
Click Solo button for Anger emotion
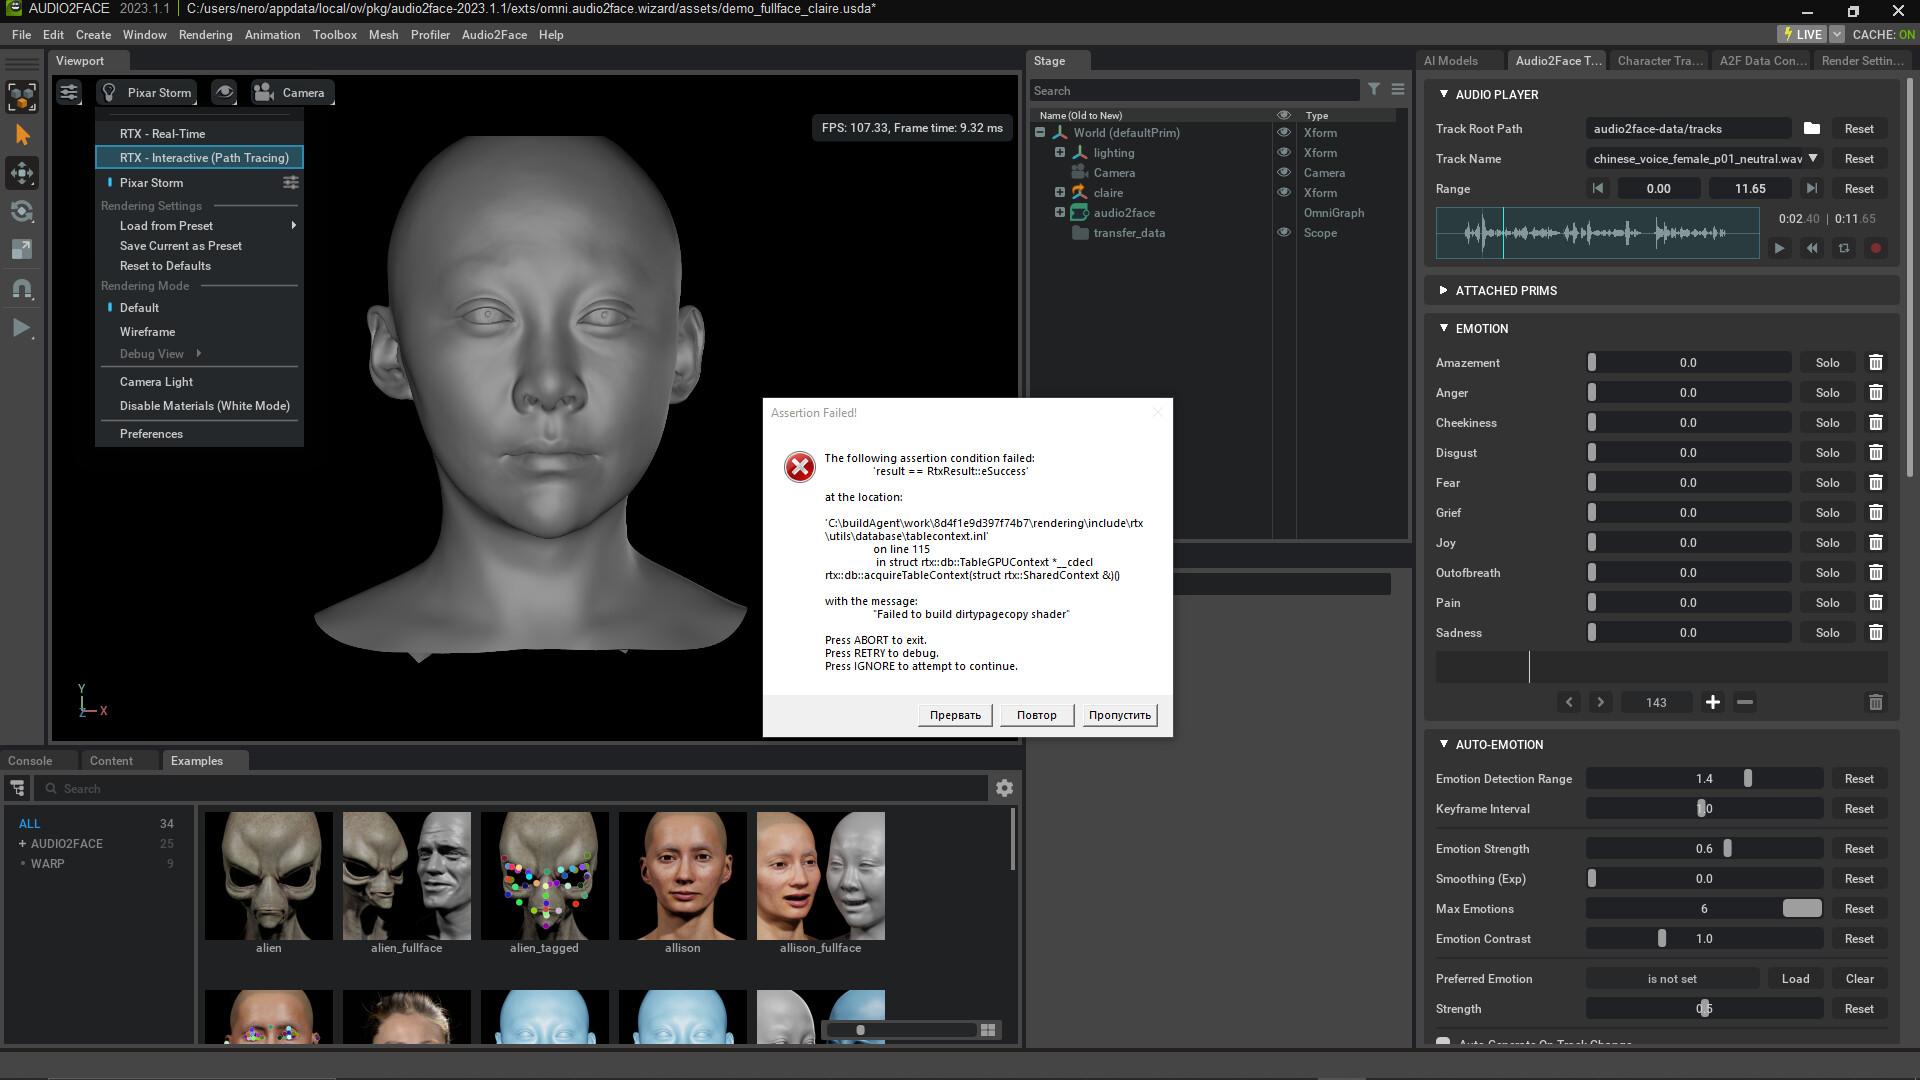point(1827,393)
